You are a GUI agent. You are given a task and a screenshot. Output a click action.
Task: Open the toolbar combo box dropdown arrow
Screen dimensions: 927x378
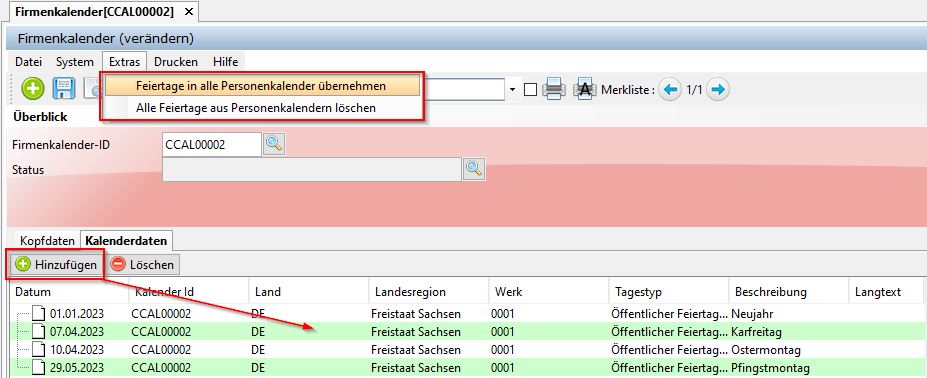pos(512,89)
